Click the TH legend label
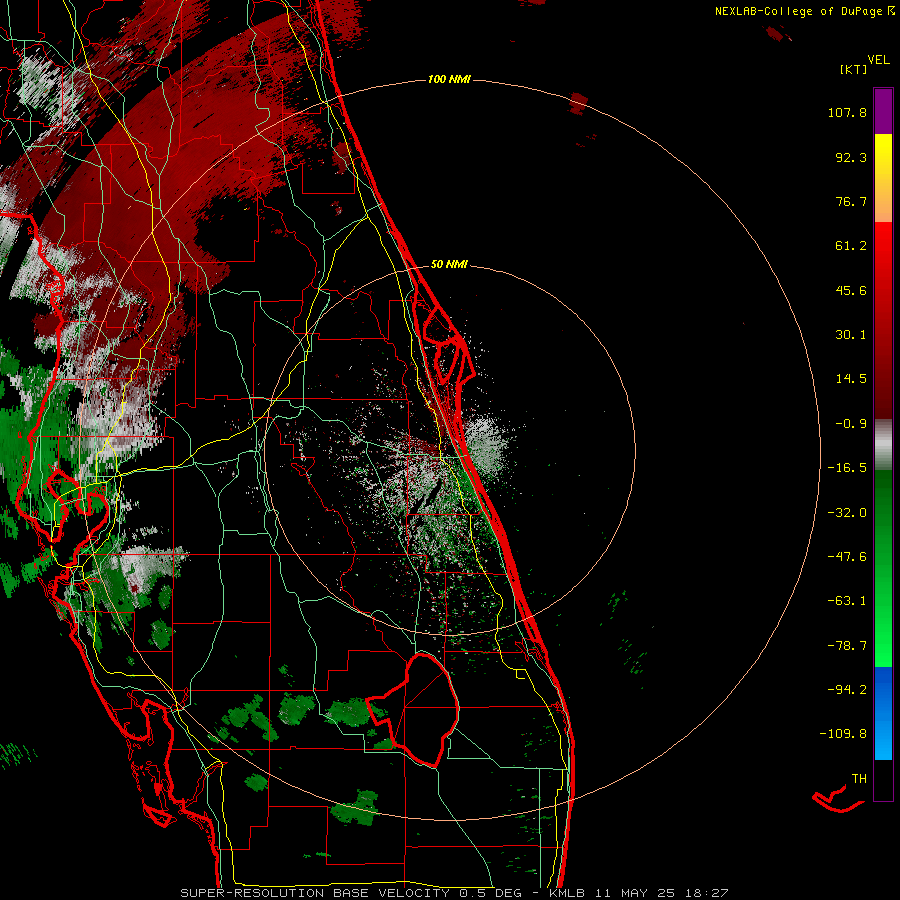Screen dimensions: 900x900 859,779
